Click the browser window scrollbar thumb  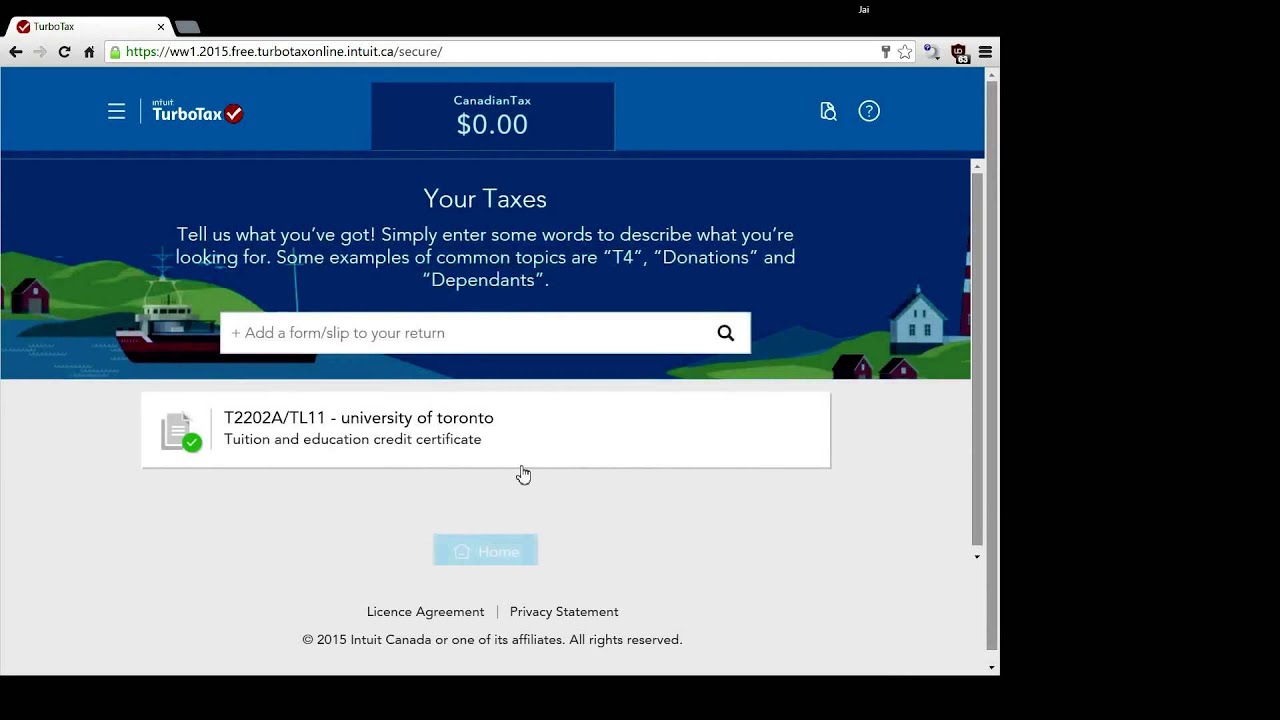click(992, 365)
